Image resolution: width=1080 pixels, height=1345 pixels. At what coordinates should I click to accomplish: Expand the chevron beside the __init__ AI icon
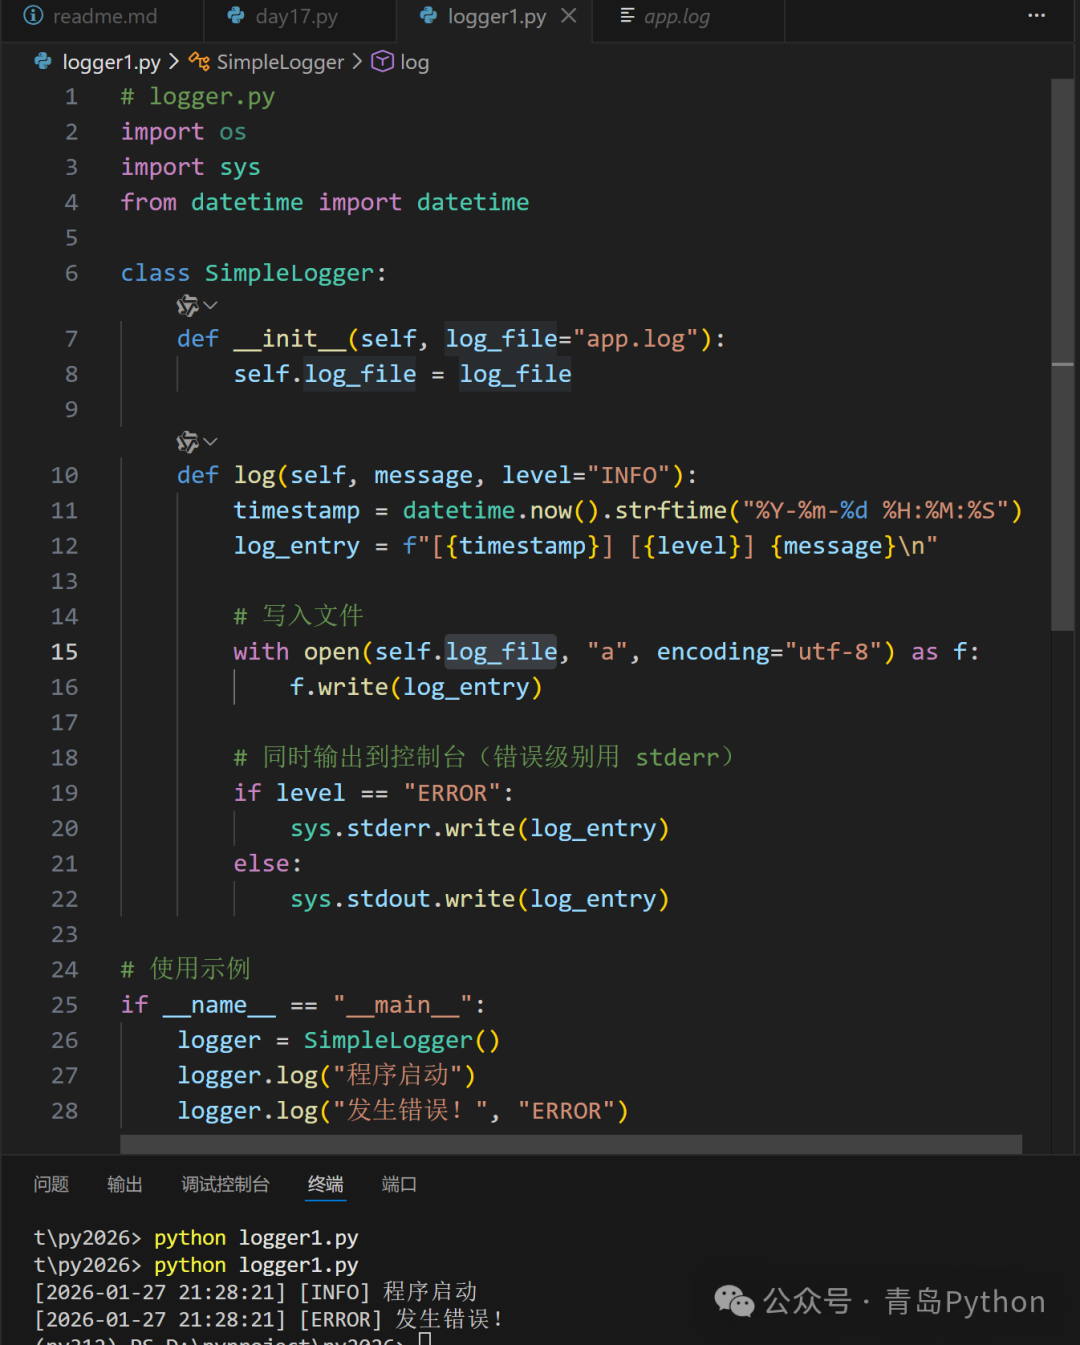(209, 305)
